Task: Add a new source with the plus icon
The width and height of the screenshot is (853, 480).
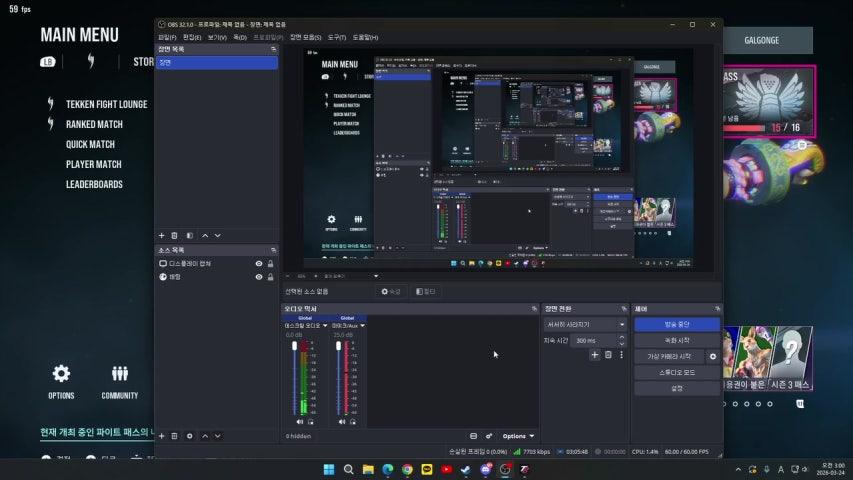Action: [161, 436]
